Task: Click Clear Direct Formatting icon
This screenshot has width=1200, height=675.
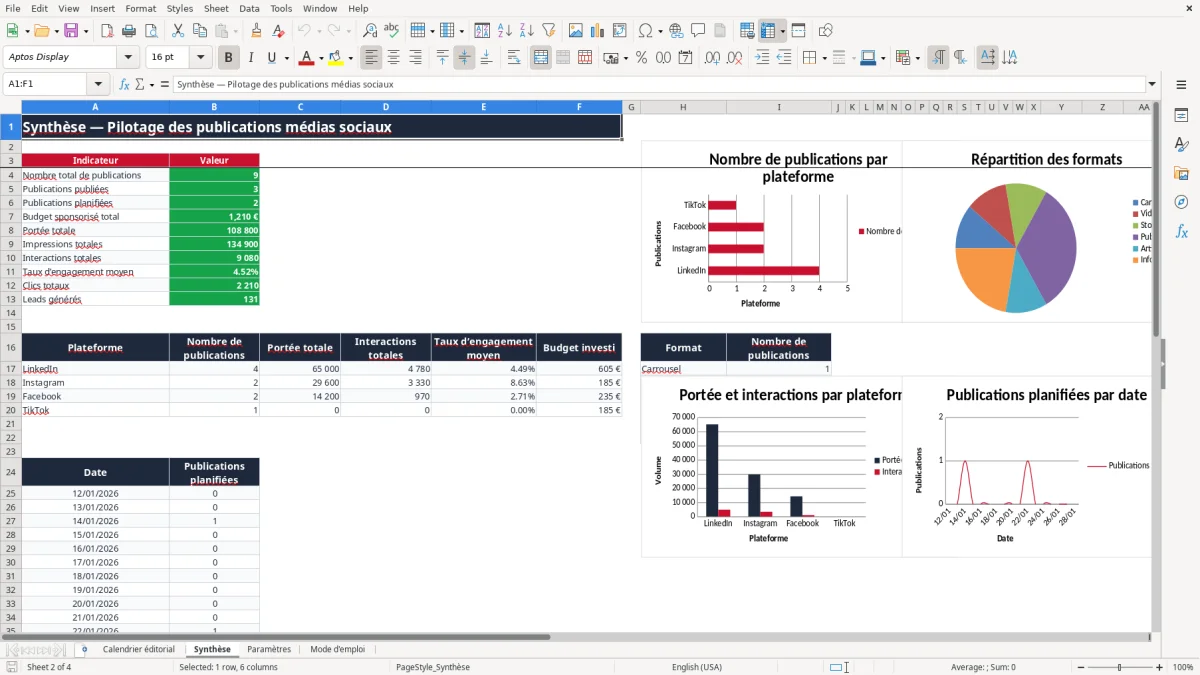Action: (x=278, y=31)
